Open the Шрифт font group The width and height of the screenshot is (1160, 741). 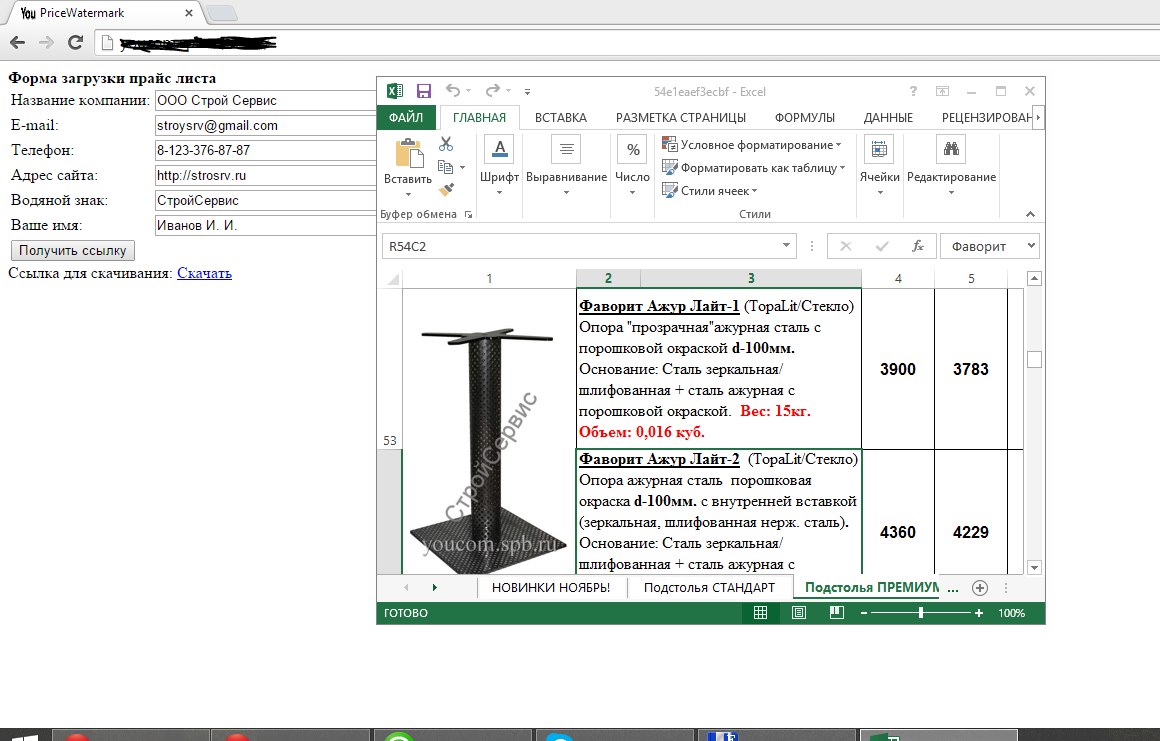tap(499, 166)
